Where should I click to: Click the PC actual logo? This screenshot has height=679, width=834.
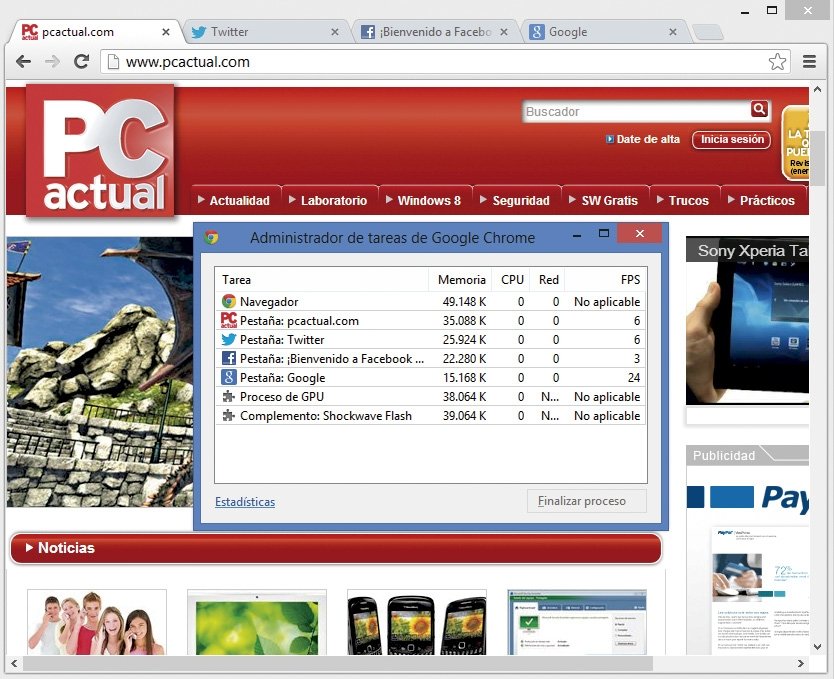tap(101, 151)
